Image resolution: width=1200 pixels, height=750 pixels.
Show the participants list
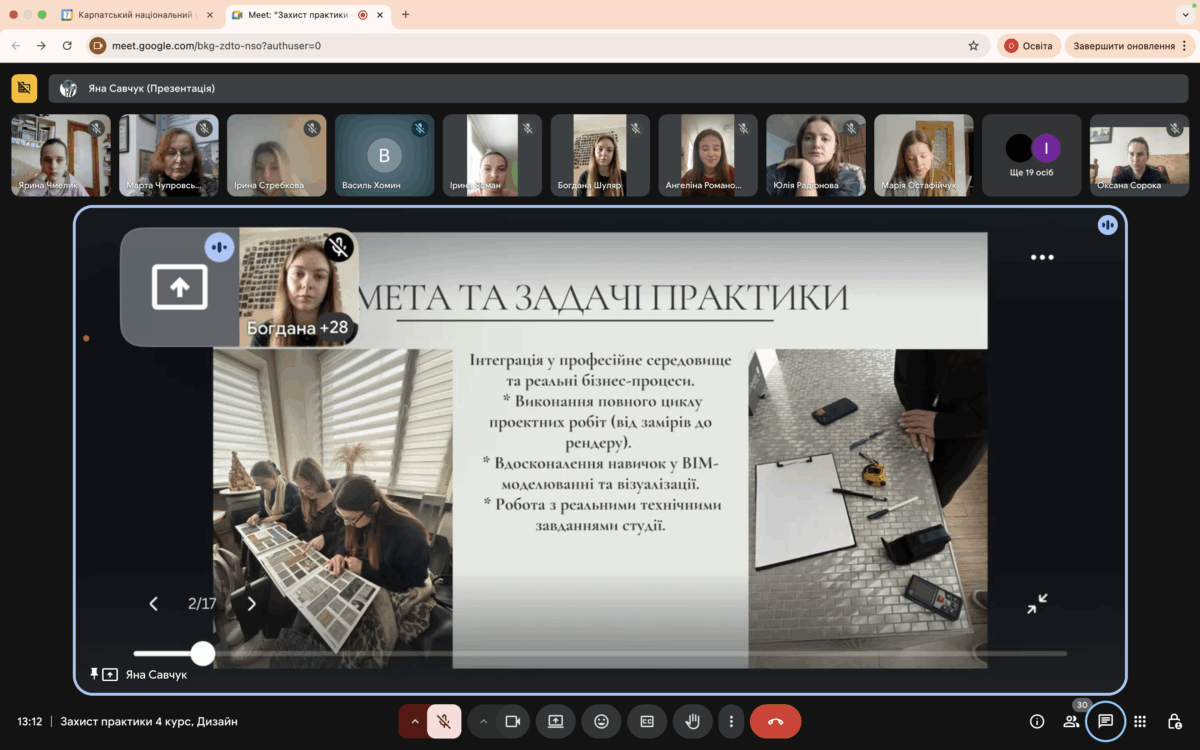[x=1071, y=721]
